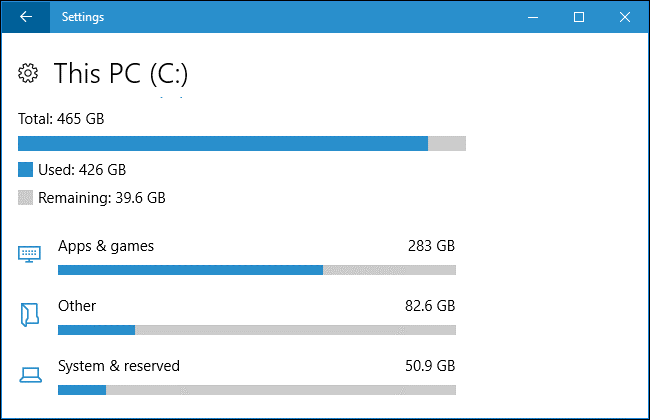Viewport: 650px width, 420px height.
Task: Click the System & reserved usage bar
Action: [257, 390]
